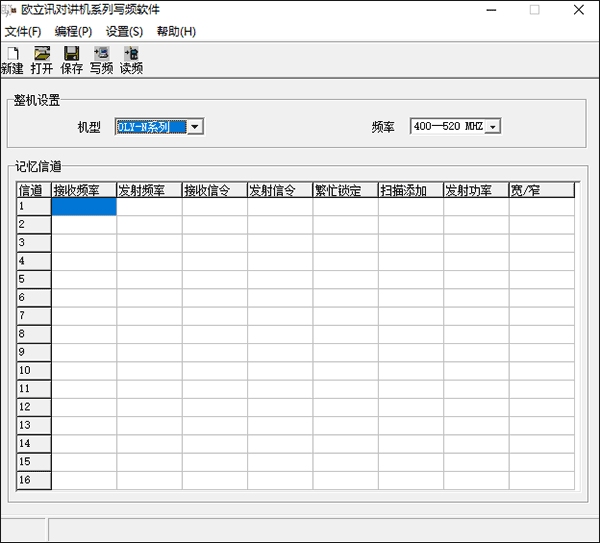Open the 编程(P) menu
The image size is (600, 543).
(73, 31)
